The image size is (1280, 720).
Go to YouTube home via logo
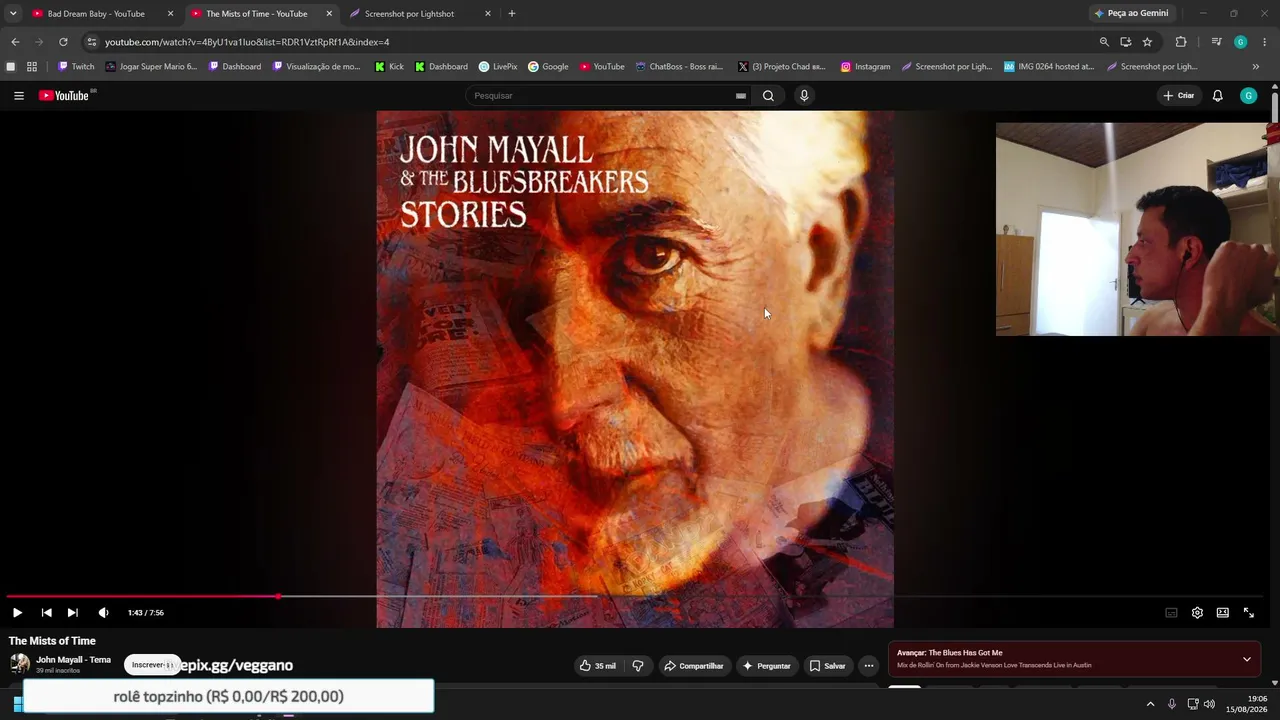tap(64, 96)
